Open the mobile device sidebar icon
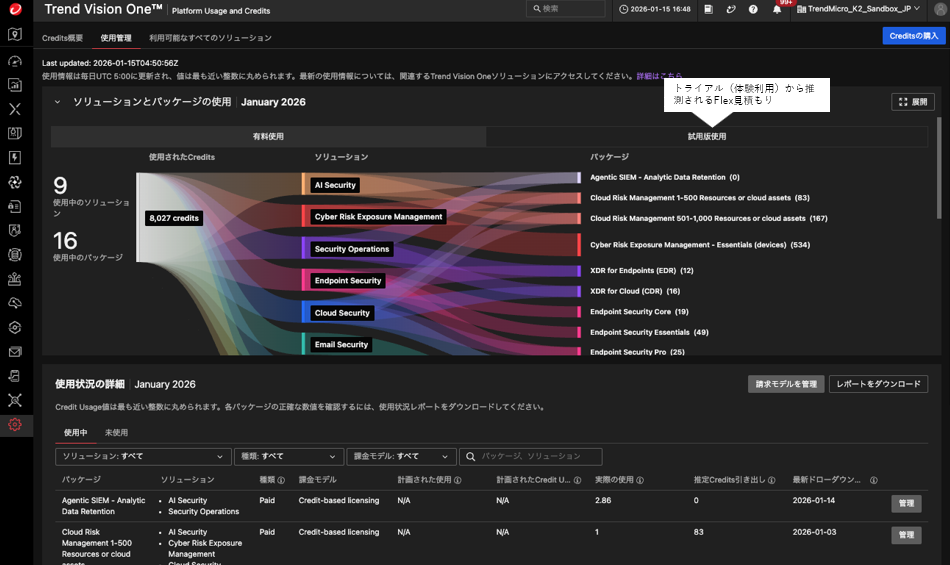 point(15,376)
